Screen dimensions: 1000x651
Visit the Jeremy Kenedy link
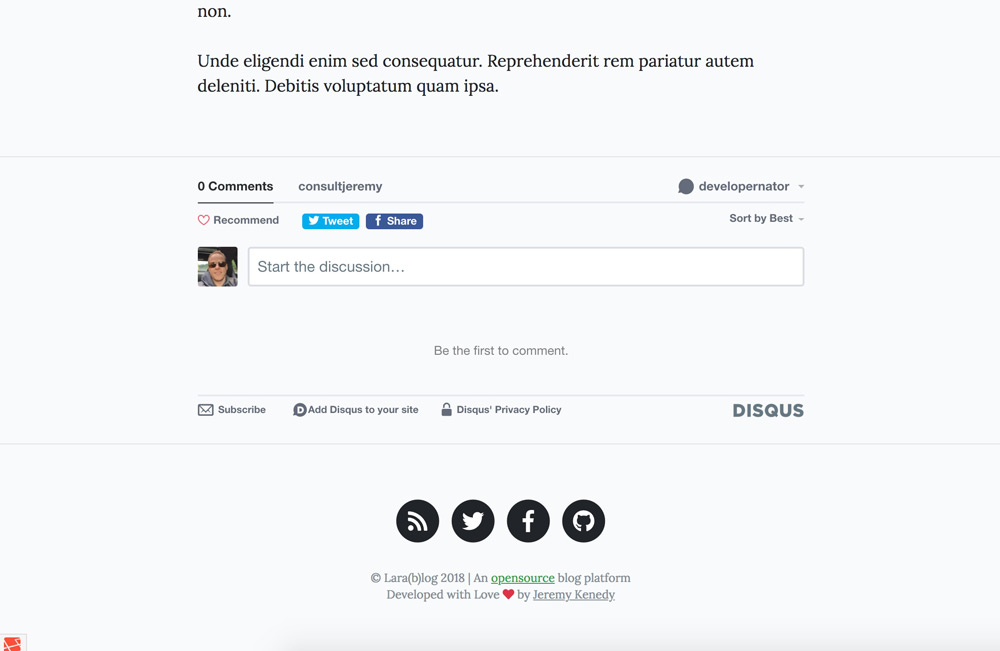pos(573,594)
